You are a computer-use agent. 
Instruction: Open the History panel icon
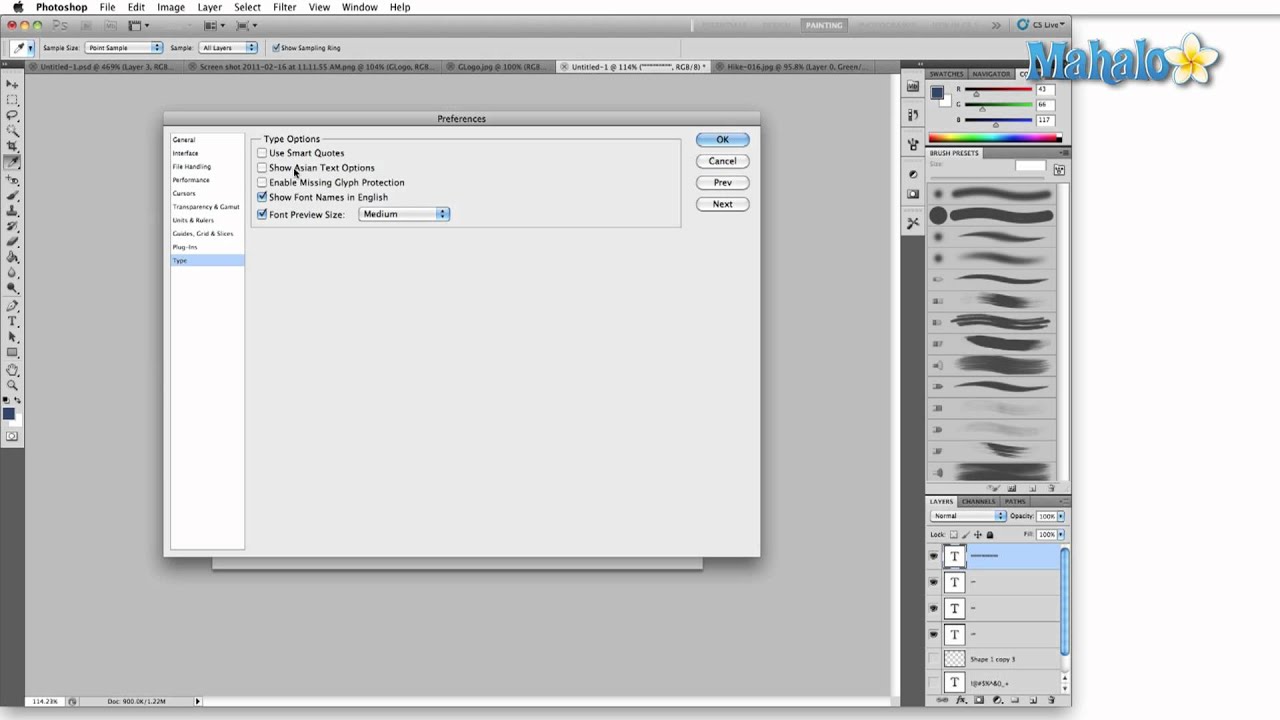(x=913, y=116)
